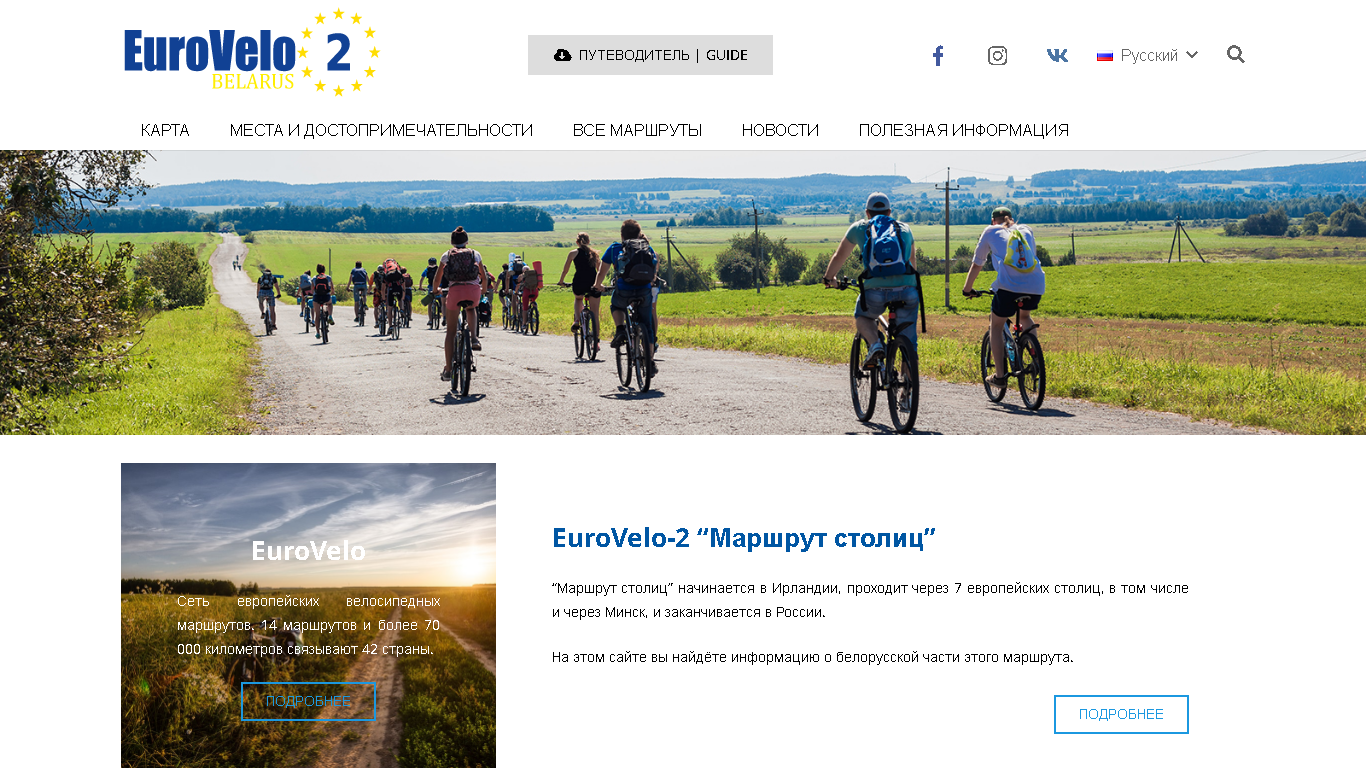This screenshot has width=1366, height=768.
Task: Open the КАРТА menu item
Action: point(165,130)
